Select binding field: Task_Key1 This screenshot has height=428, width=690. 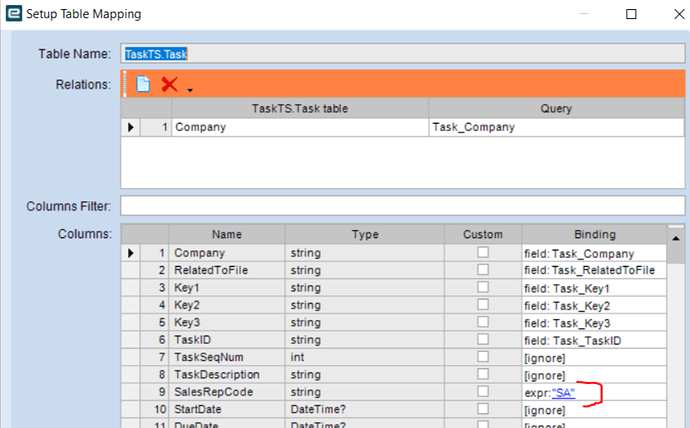(x=595, y=288)
